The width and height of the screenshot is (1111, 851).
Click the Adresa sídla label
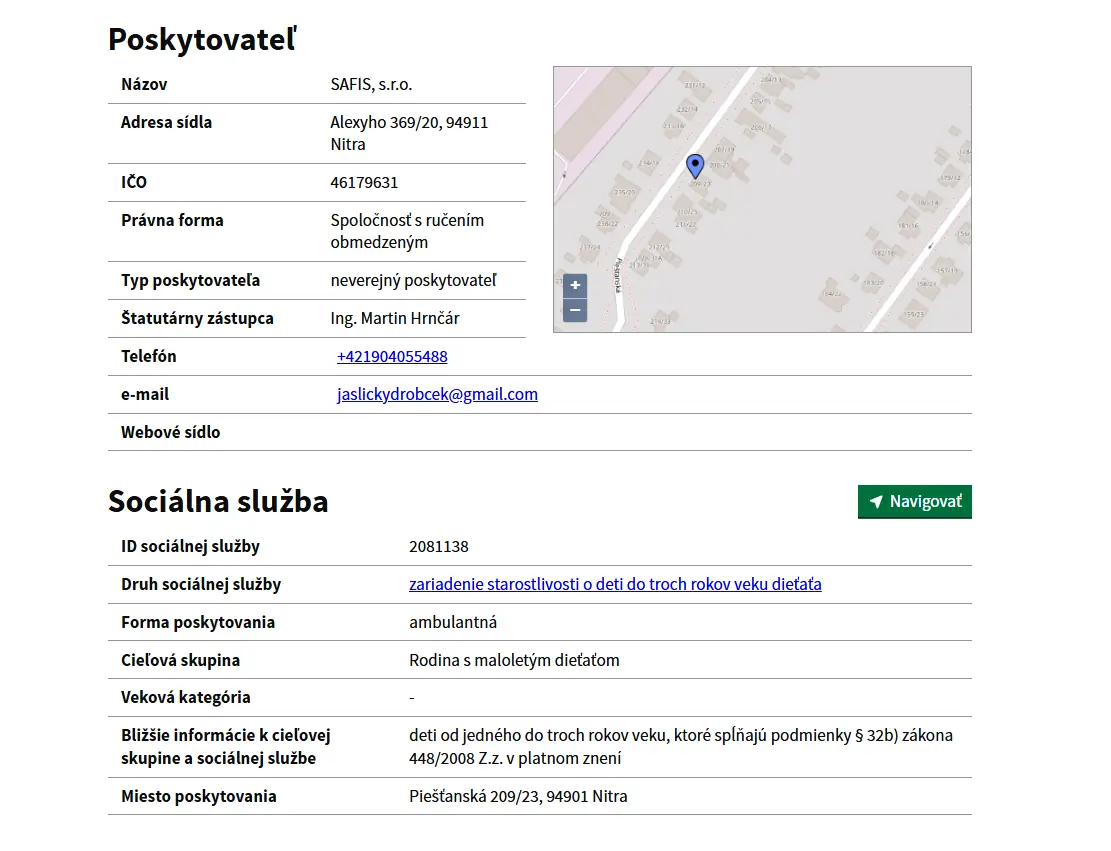(166, 123)
